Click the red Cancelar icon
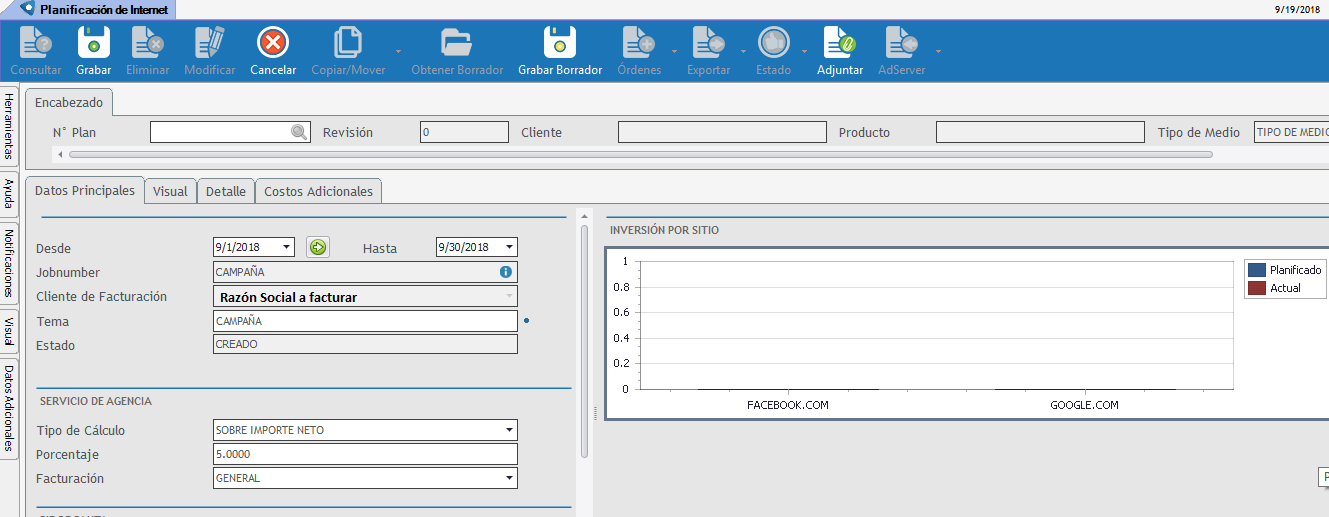The height and width of the screenshot is (517, 1329). tap(273, 43)
